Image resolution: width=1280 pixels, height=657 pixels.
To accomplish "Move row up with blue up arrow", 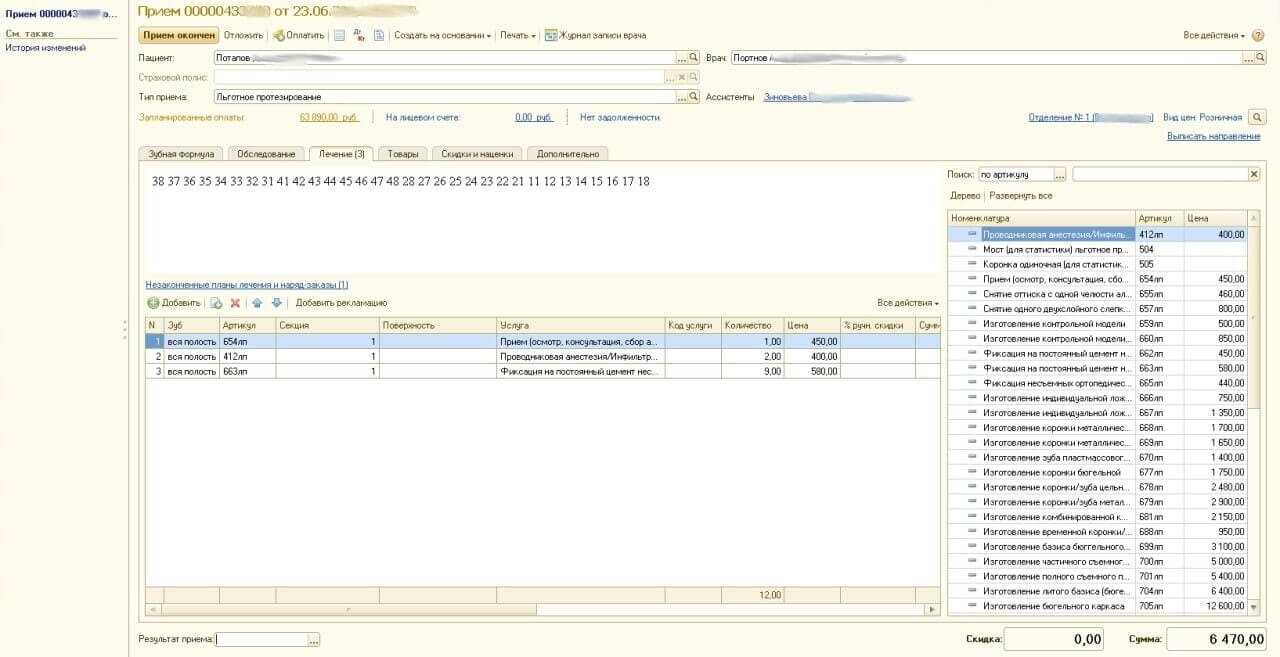I will pyautogui.click(x=257, y=303).
